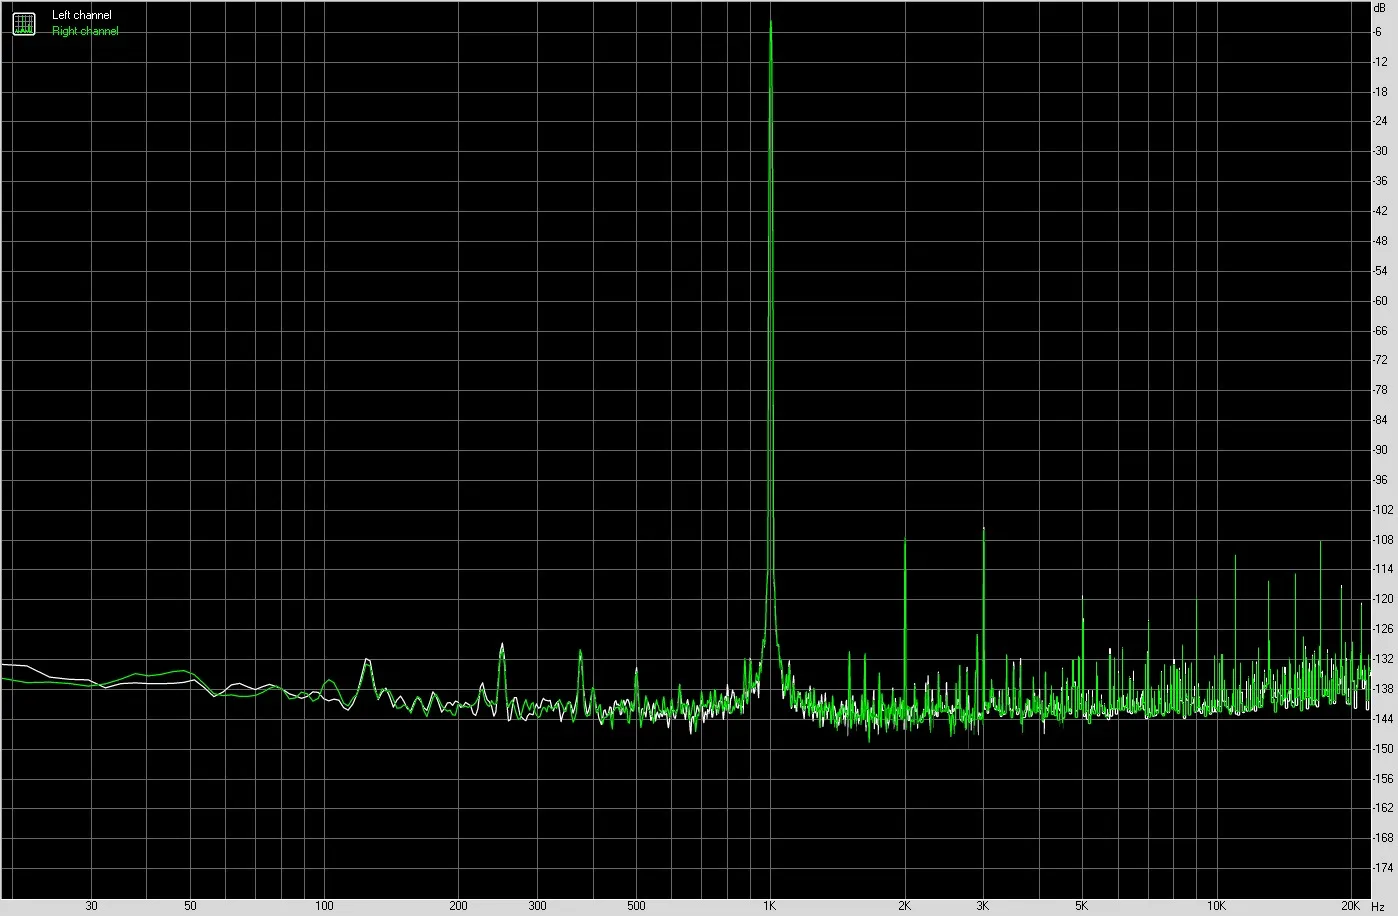Image resolution: width=1398 pixels, height=916 pixels.
Task: Click the -114 dB scale label
Action: point(1383,569)
